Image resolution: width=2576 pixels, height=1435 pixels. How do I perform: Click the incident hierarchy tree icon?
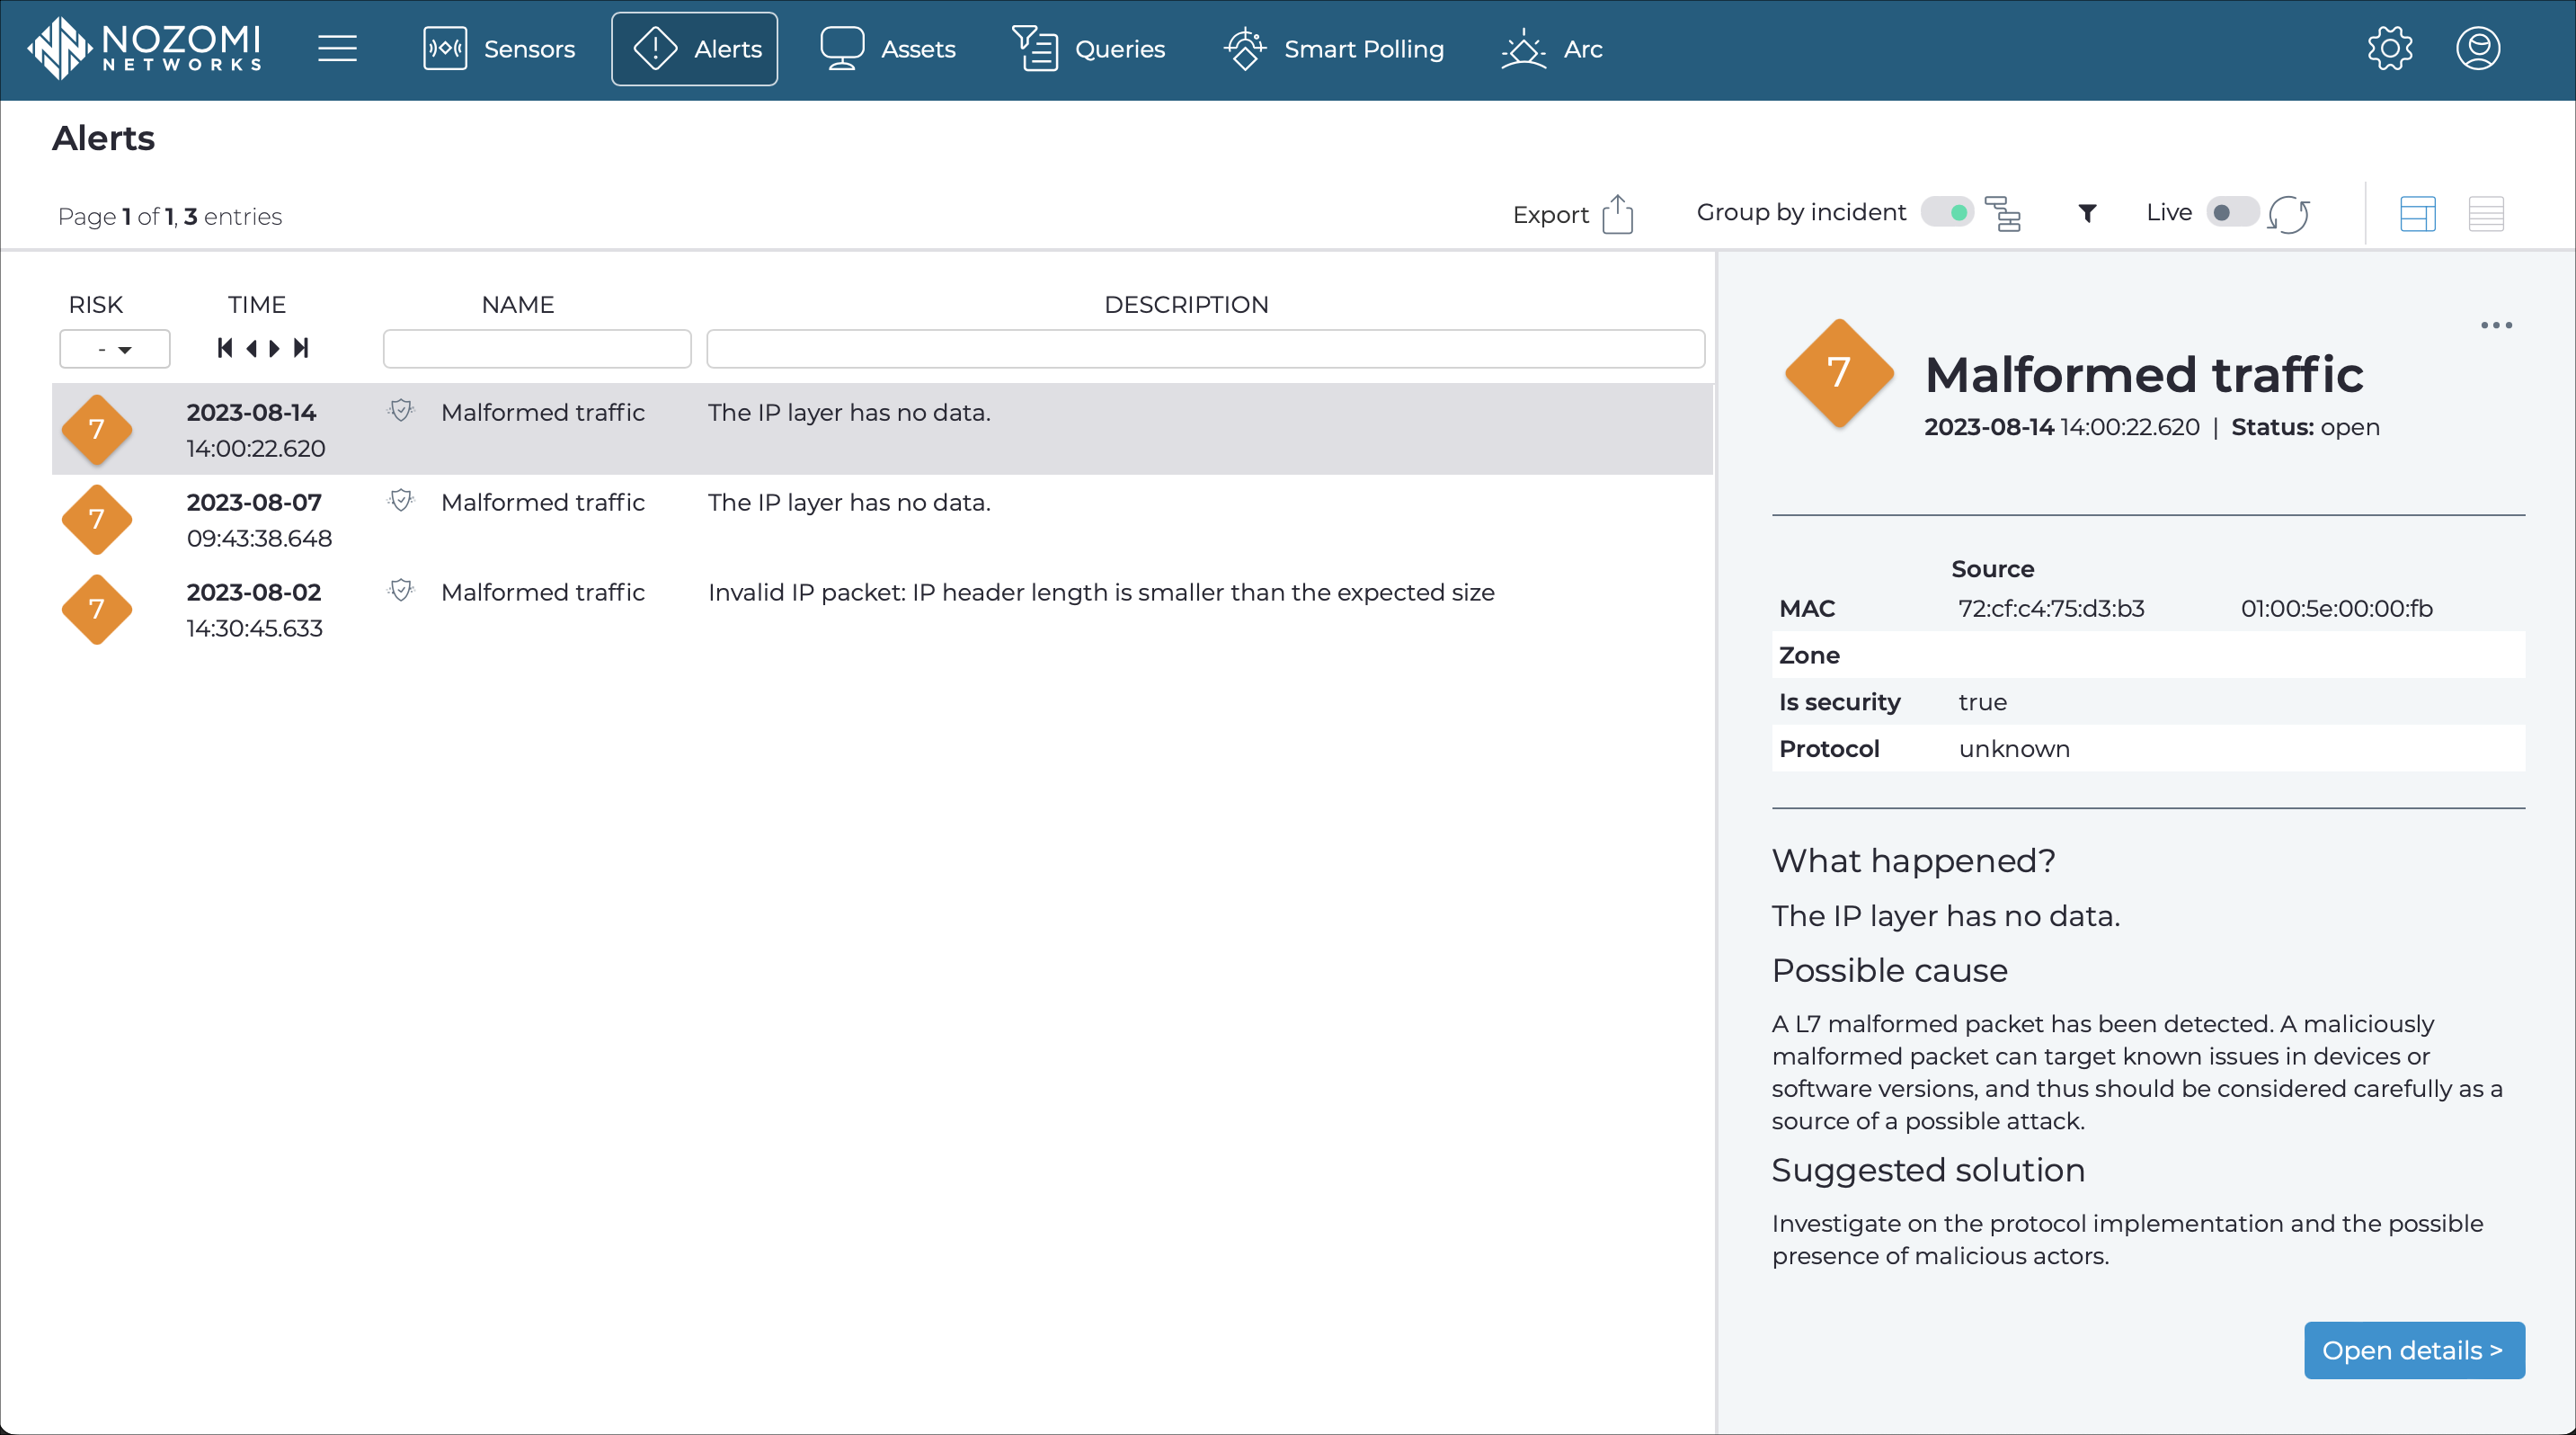[x=2002, y=214]
